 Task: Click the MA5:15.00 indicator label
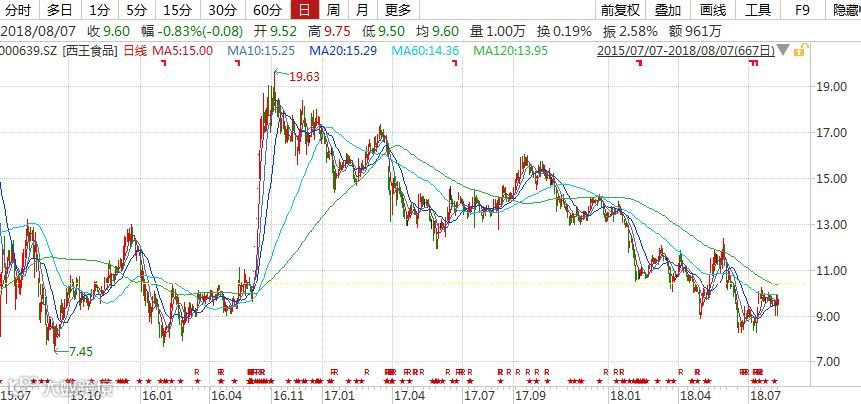click(x=182, y=51)
